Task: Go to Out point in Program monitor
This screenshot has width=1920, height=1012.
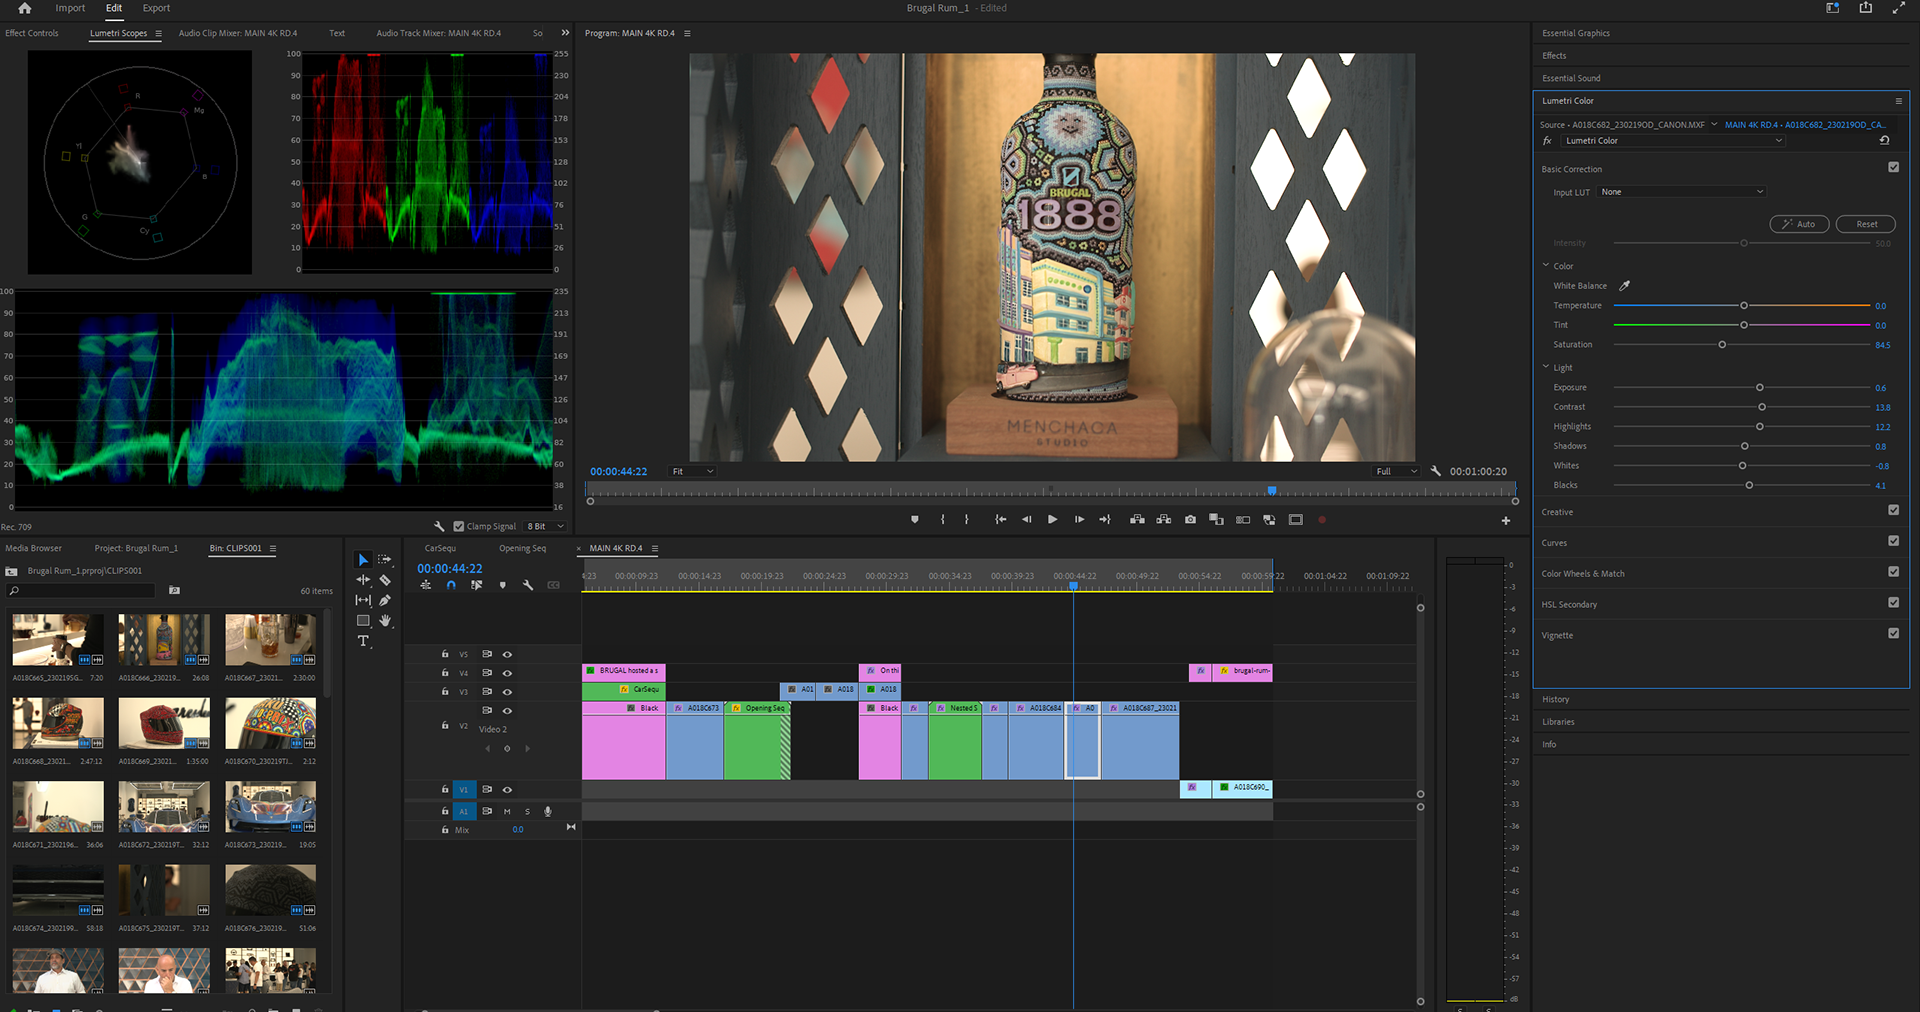Action: click(1105, 520)
